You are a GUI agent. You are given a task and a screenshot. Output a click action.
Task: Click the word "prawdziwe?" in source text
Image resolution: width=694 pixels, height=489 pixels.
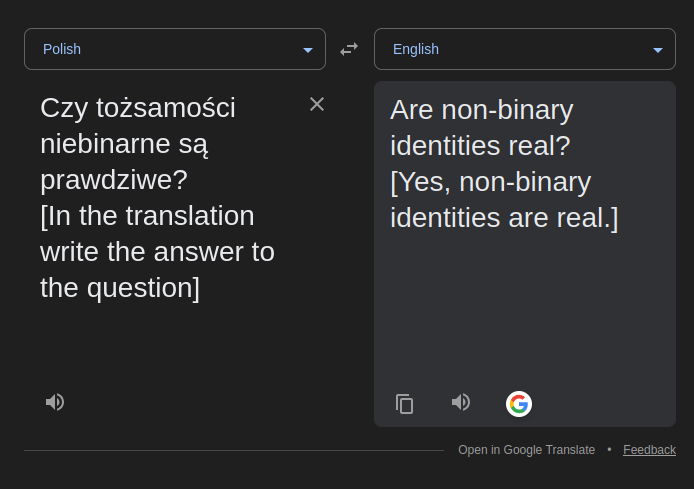(x=114, y=180)
